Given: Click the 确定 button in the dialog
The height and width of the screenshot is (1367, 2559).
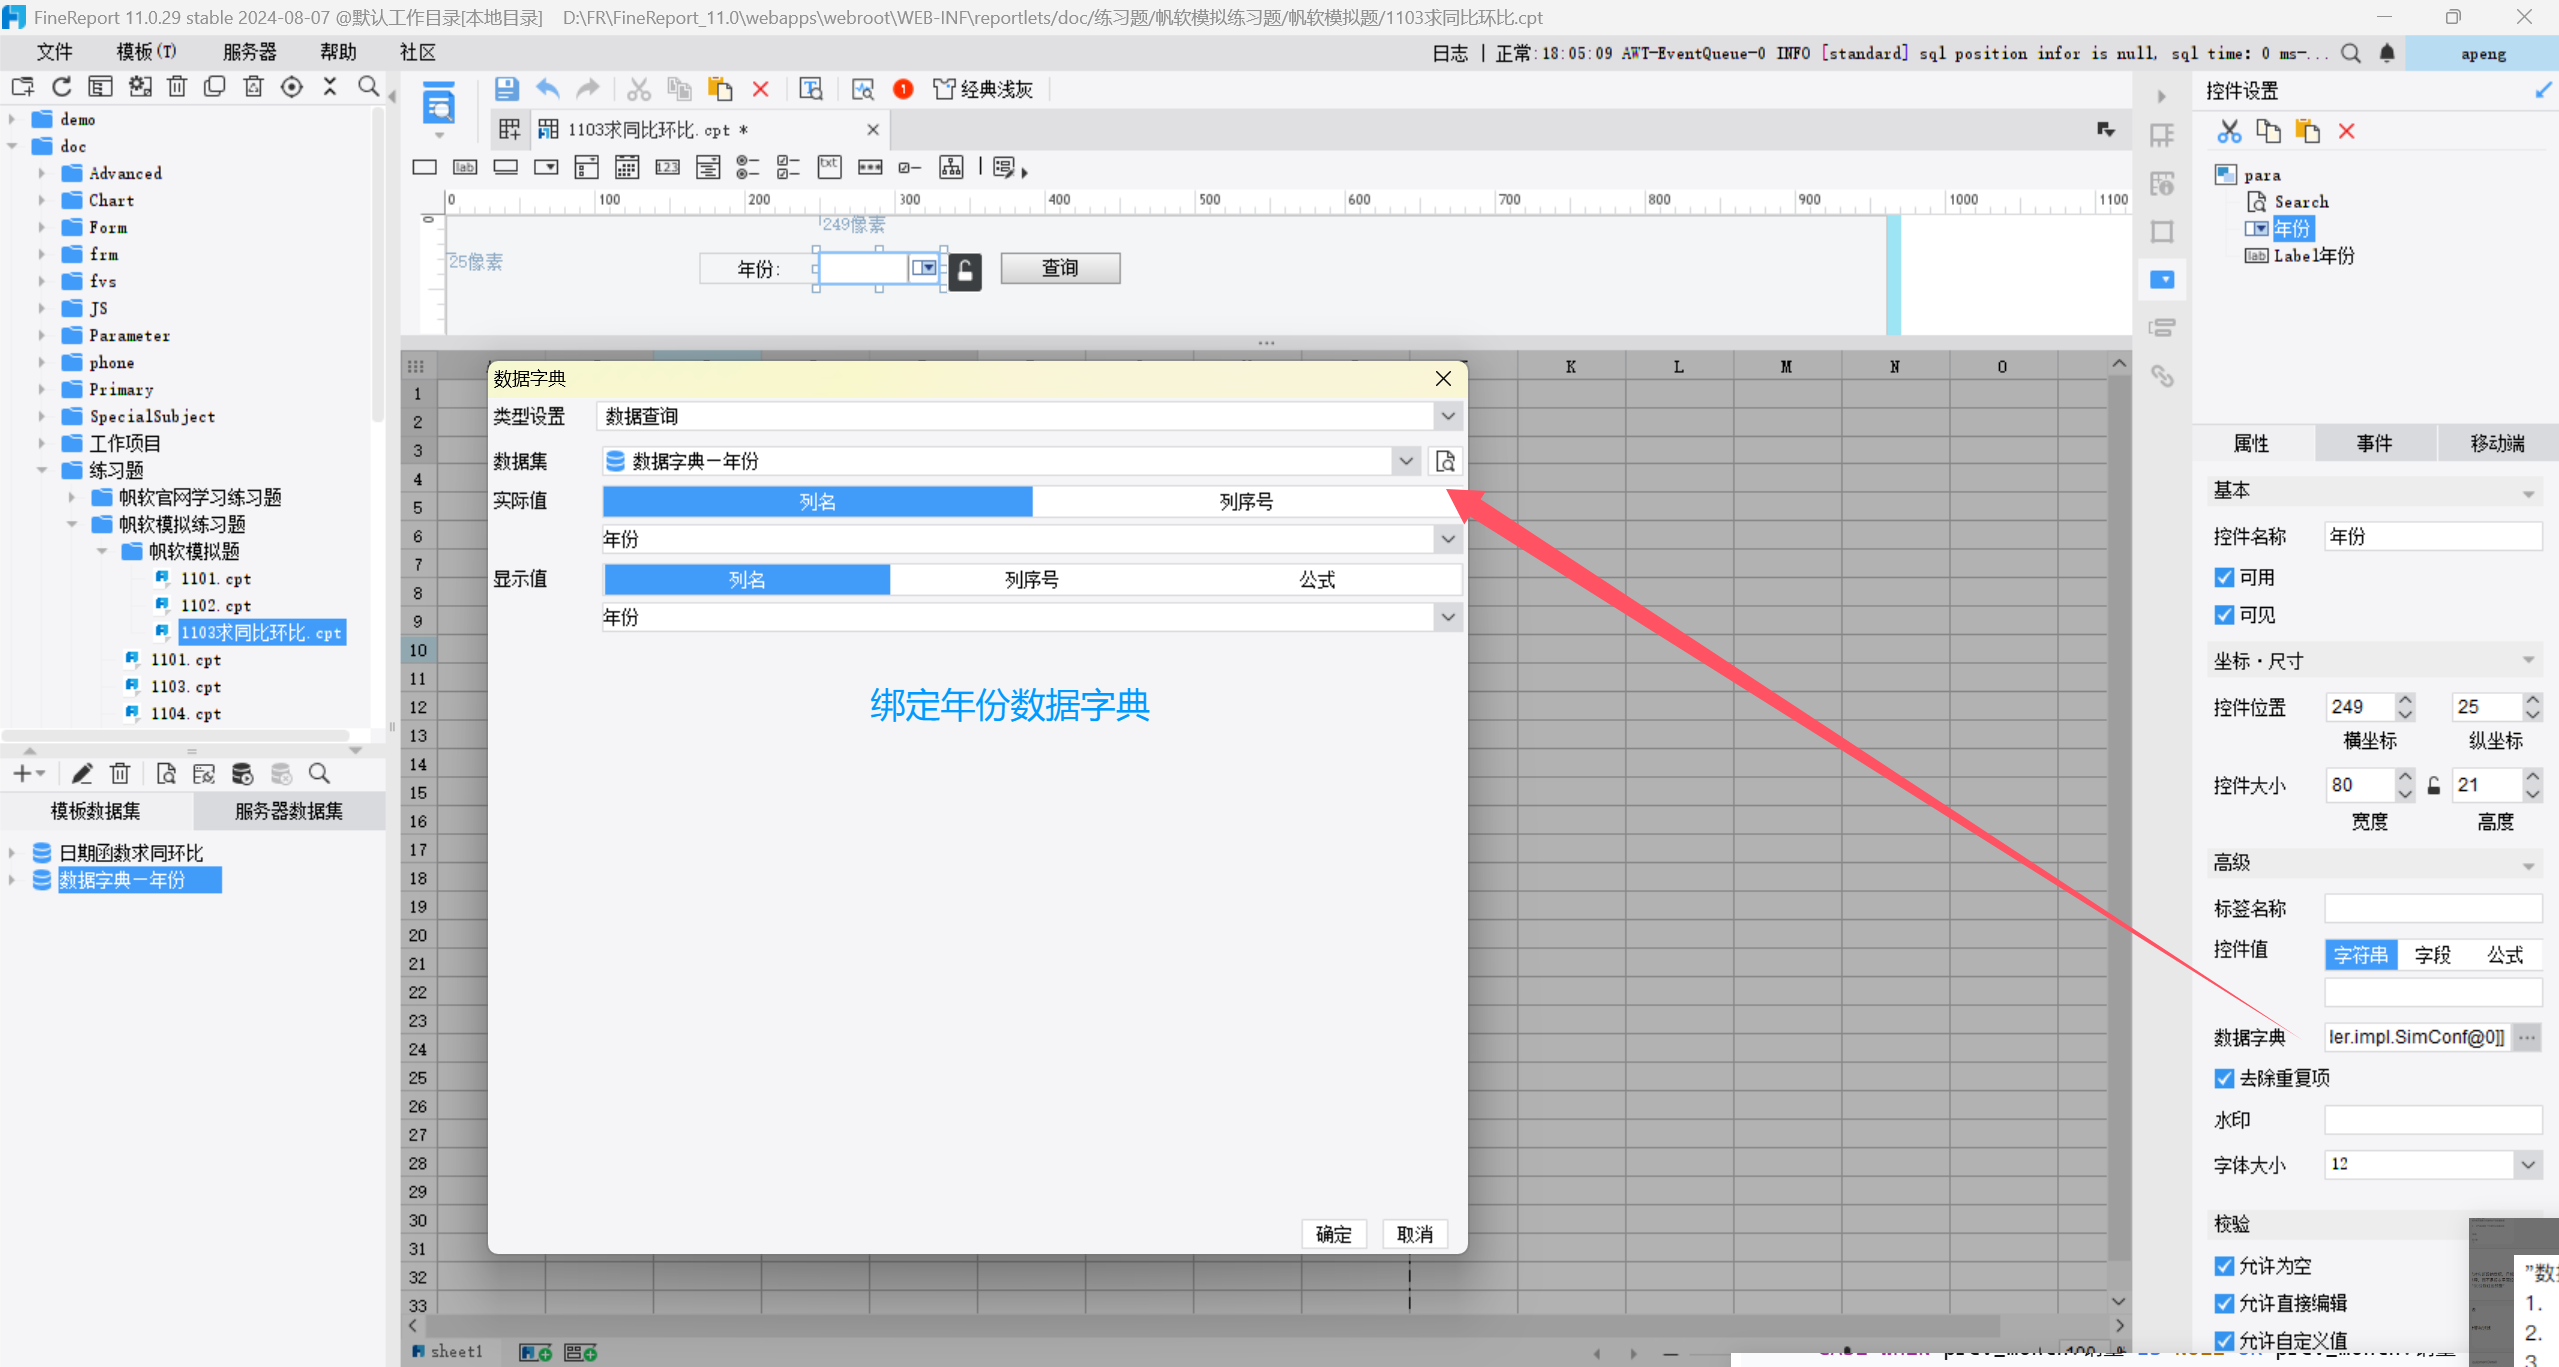Looking at the screenshot, I should click(x=1333, y=1234).
